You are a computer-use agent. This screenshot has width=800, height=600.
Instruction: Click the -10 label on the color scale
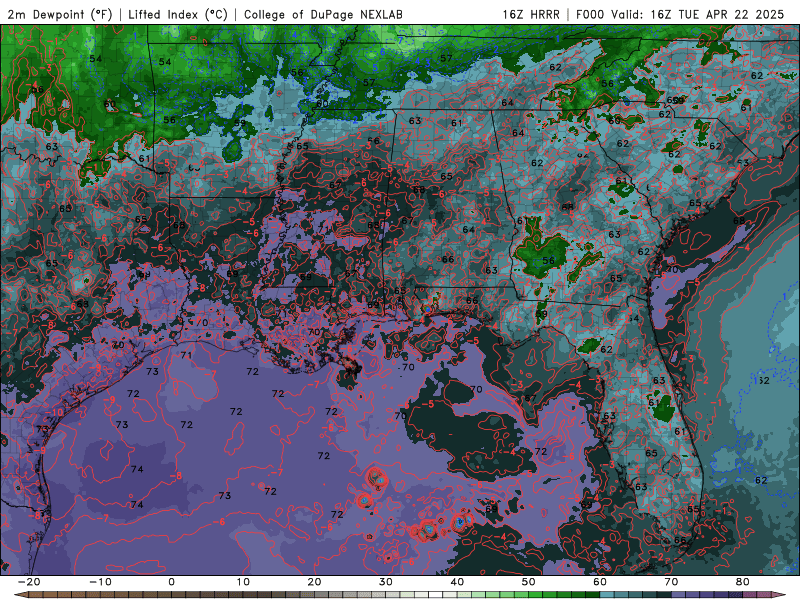point(100,582)
